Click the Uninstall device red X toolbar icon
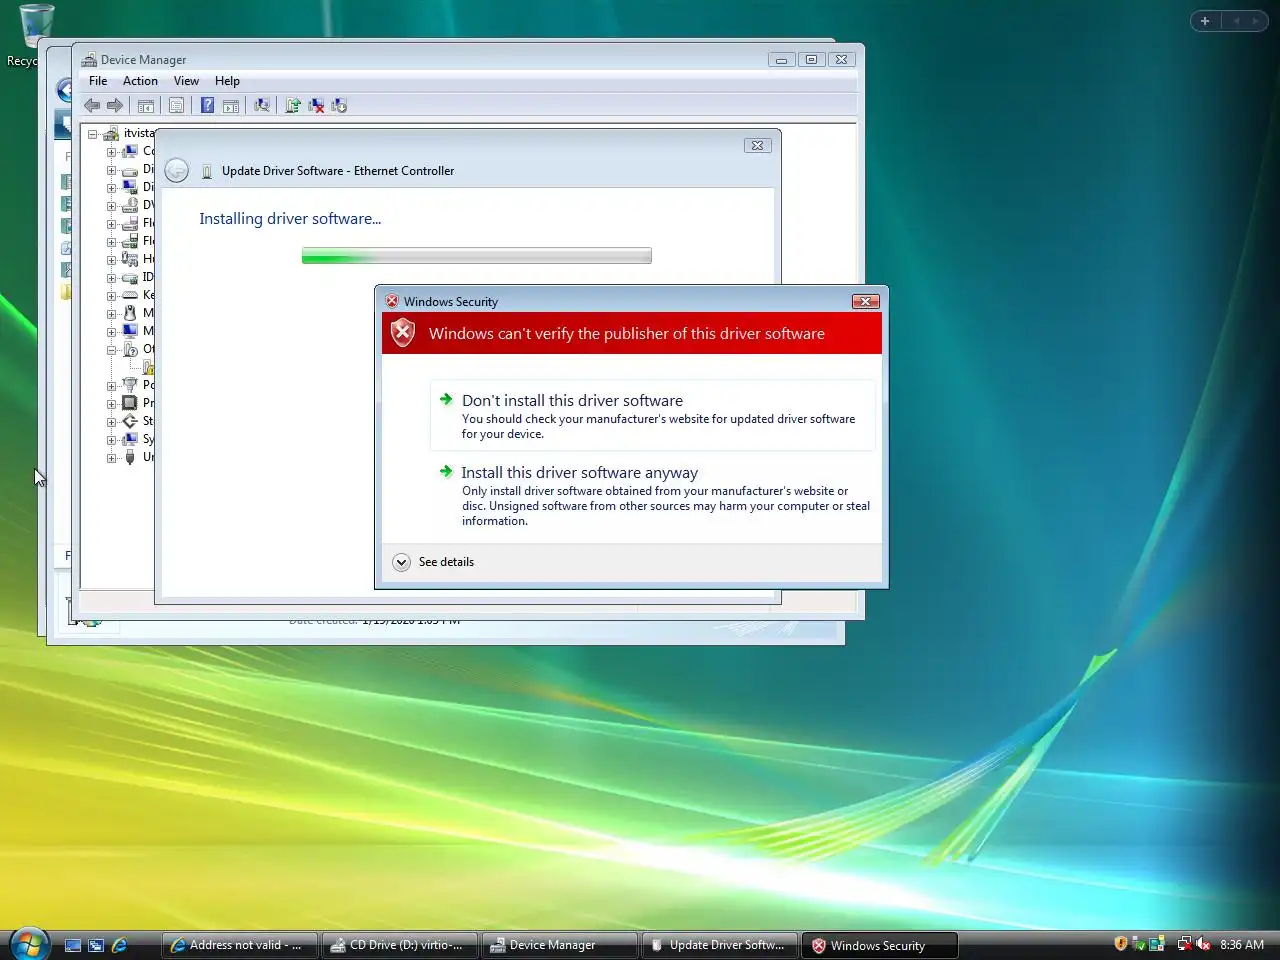This screenshot has height=960, width=1280. tap(316, 105)
